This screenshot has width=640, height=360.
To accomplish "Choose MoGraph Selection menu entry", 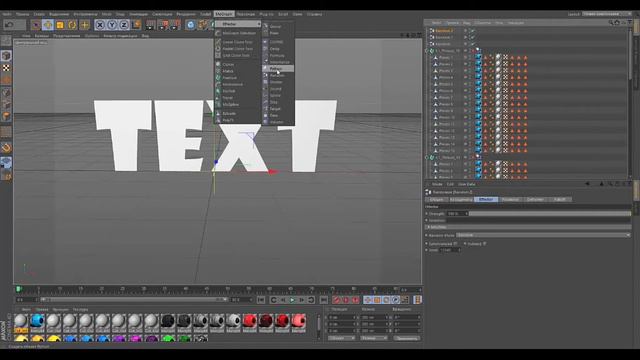I will pyautogui.click(x=239, y=33).
